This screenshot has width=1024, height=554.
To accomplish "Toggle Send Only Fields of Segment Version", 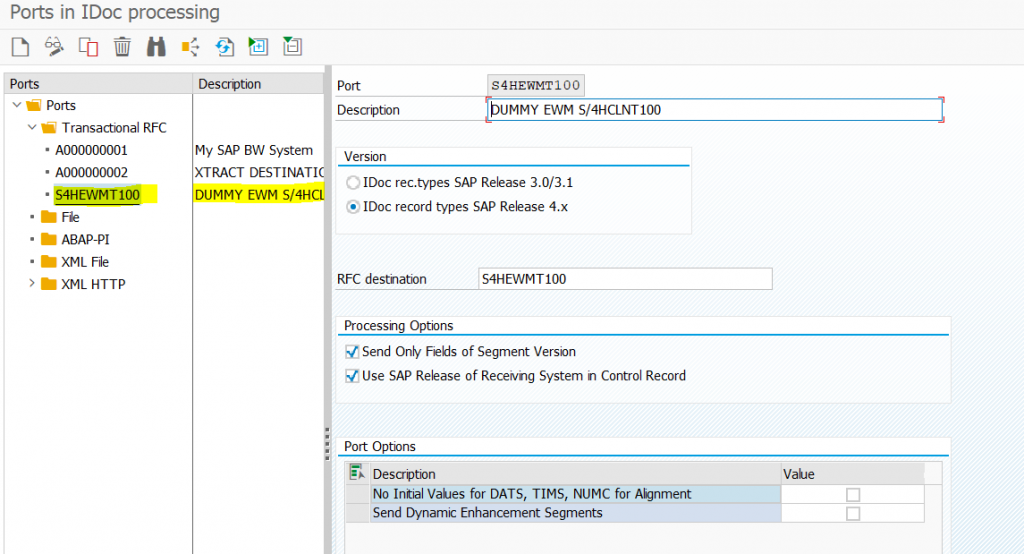I will [x=352, y=351].
